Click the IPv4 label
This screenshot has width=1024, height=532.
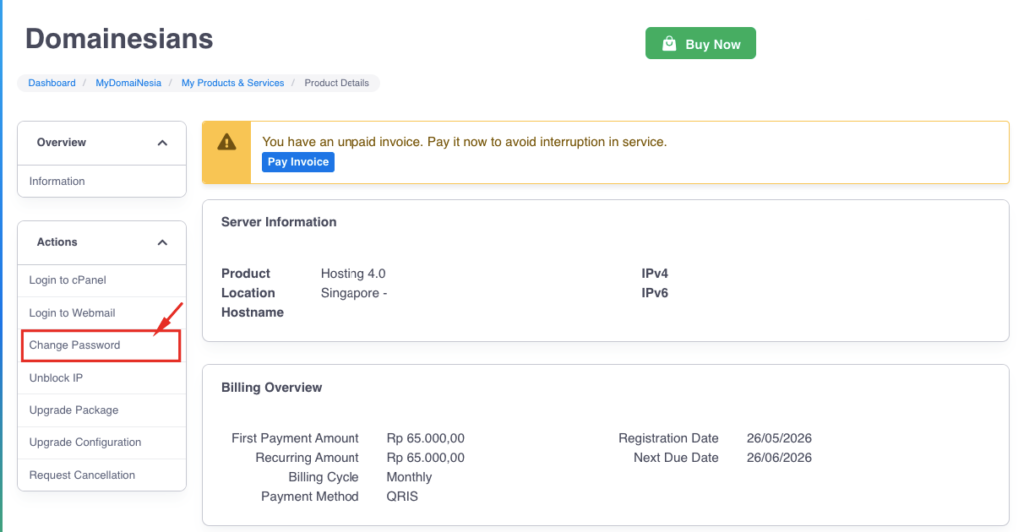pyautogui.click(x=654, y=274)
